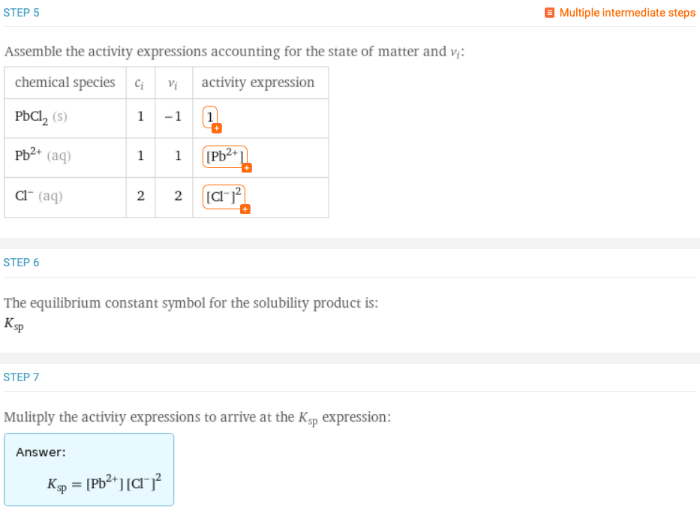
Task: Select the [Pb2+] activity expression box
Action: pyautogui.click(x=223, y=156)
